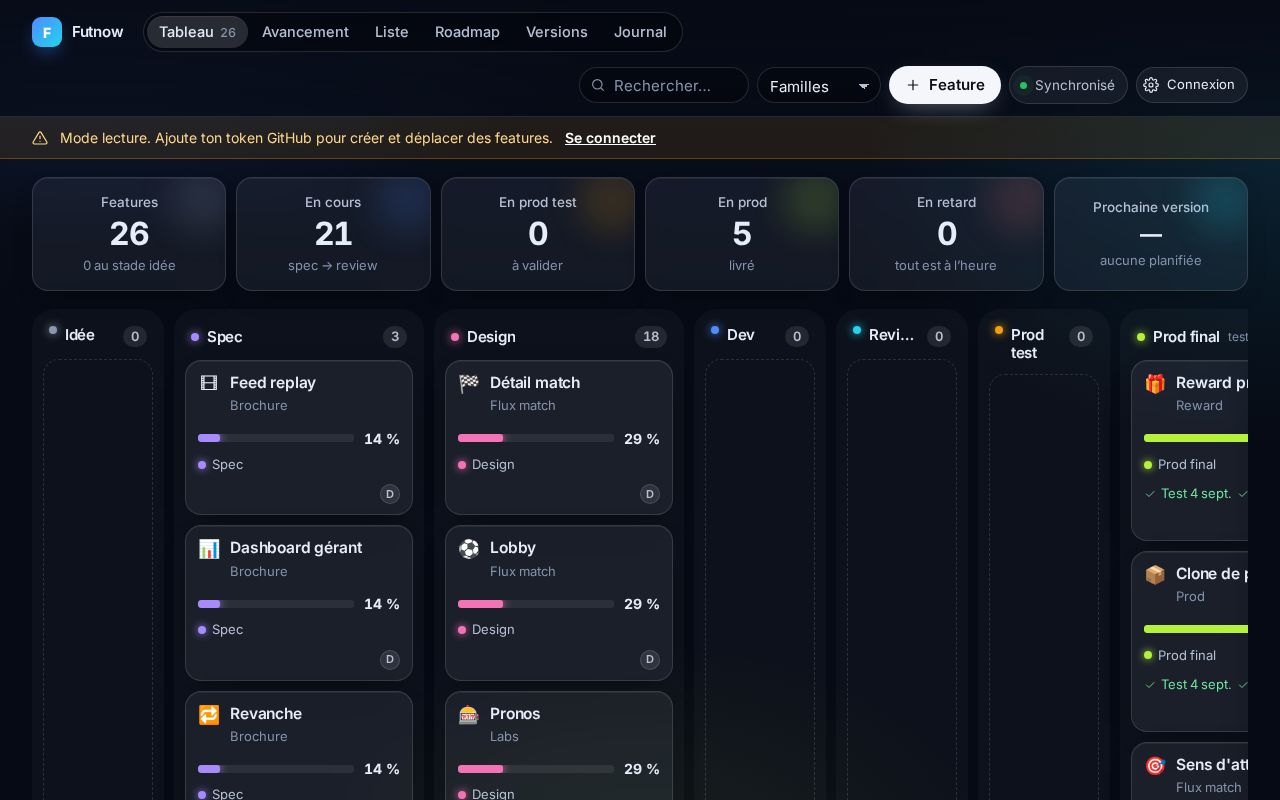This screenshot has width=1280, height=800.
Task: Click the D avatar on Feed replay card
Action: tap(390, 494)
